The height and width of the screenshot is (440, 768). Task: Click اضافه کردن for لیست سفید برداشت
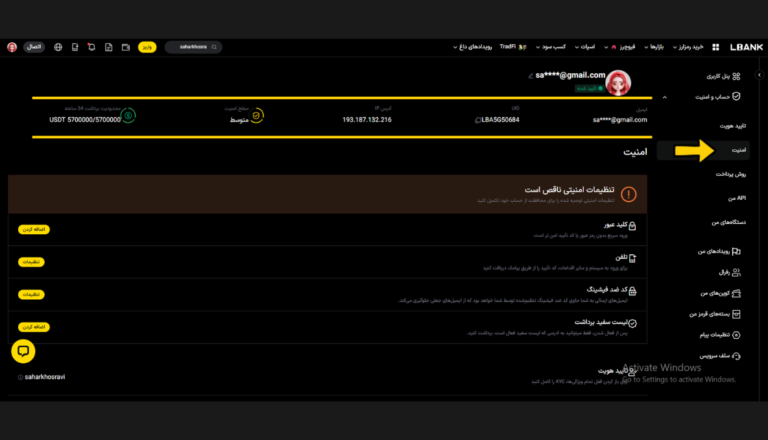coord(34,327)
